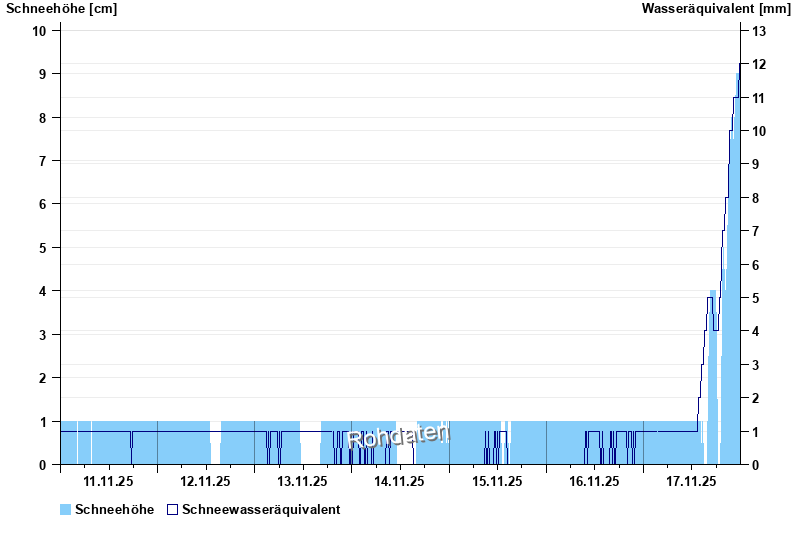Select the 11.11.25 date label
This screenshot has height=550, width=800.
(x=108, y=482)
